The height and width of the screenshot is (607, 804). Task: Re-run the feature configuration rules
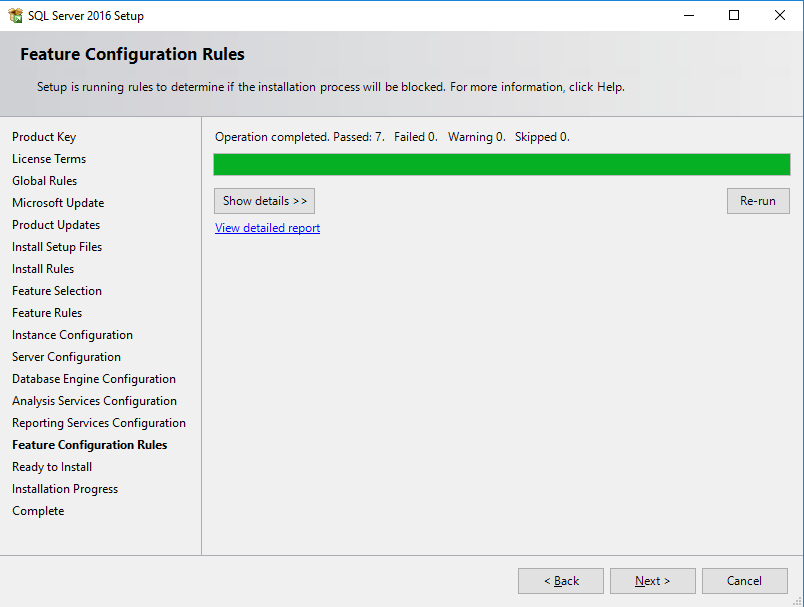758,201
